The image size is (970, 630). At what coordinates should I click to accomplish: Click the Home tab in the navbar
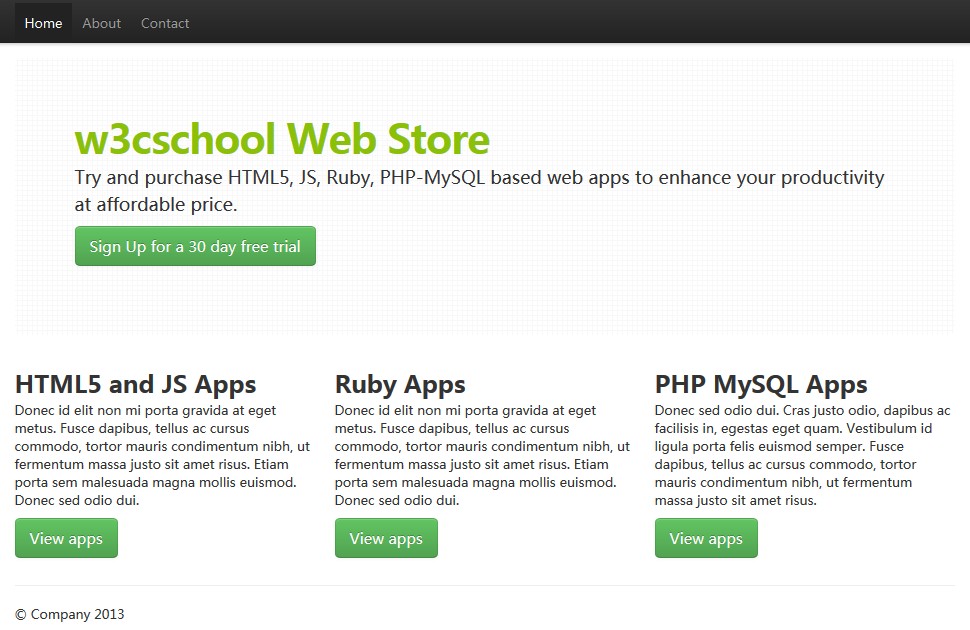click(x=43, y=22)
